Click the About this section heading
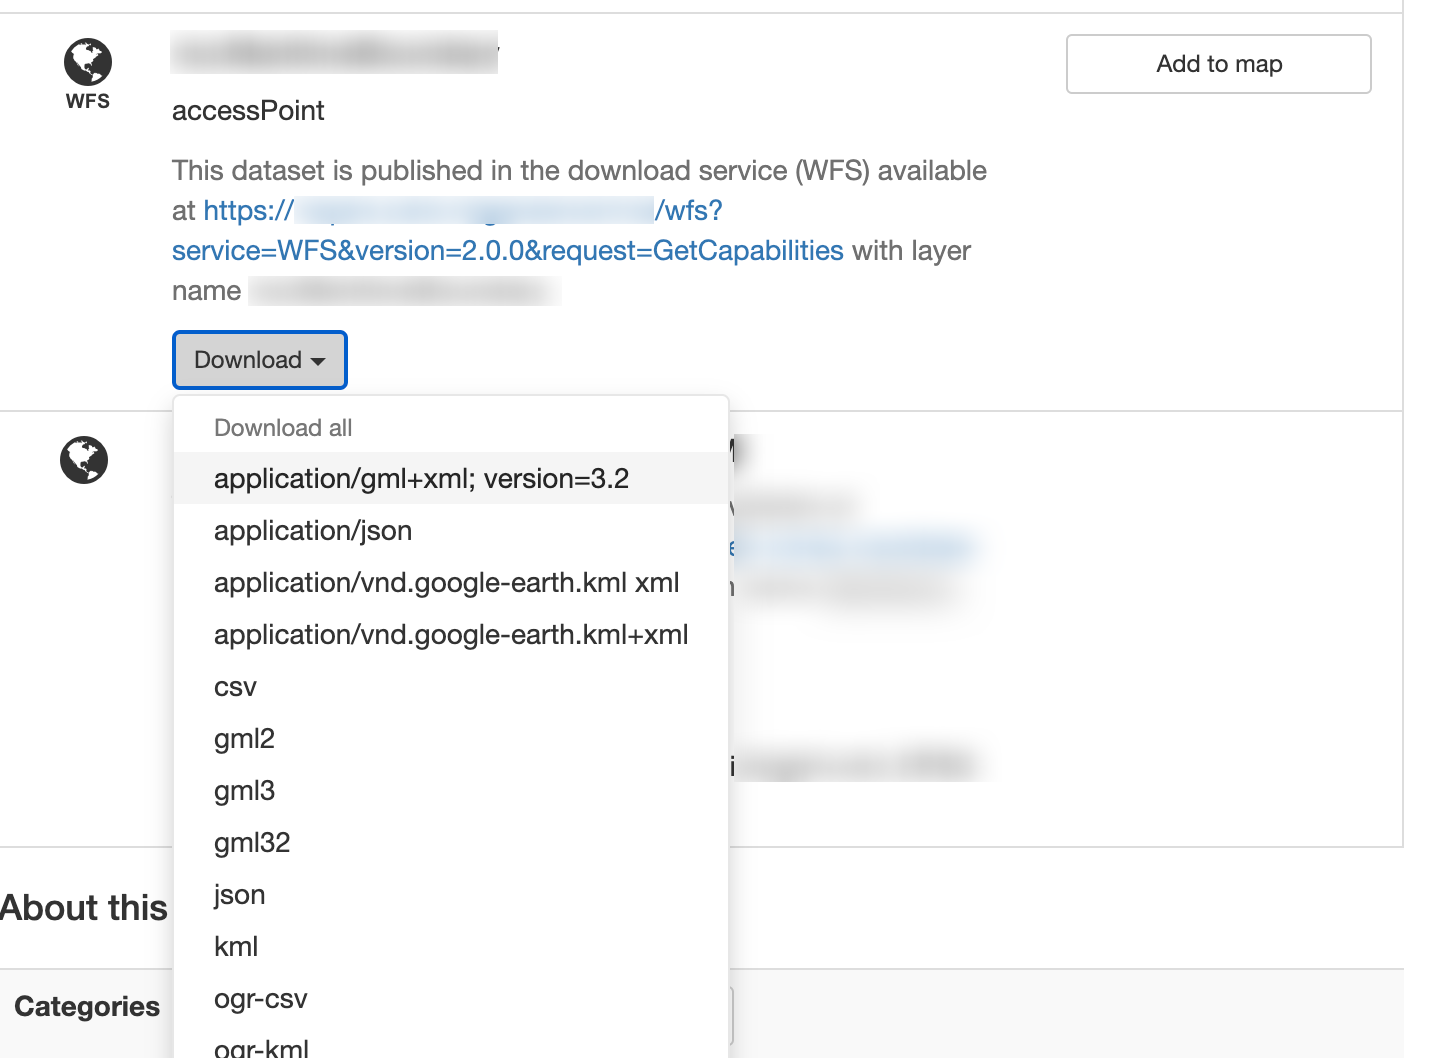Viewport: 1432px width, 1058px height. tap(84, 908)
